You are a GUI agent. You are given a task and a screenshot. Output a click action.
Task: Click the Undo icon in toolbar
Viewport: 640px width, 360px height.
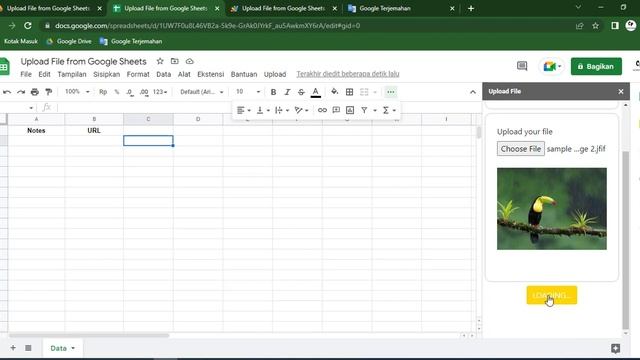pyautogui.click(x=7, y=92)
